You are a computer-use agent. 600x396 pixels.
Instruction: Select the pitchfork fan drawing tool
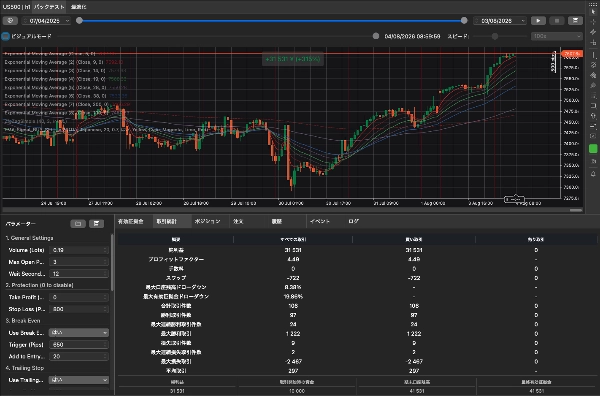(x=593, y=75)
